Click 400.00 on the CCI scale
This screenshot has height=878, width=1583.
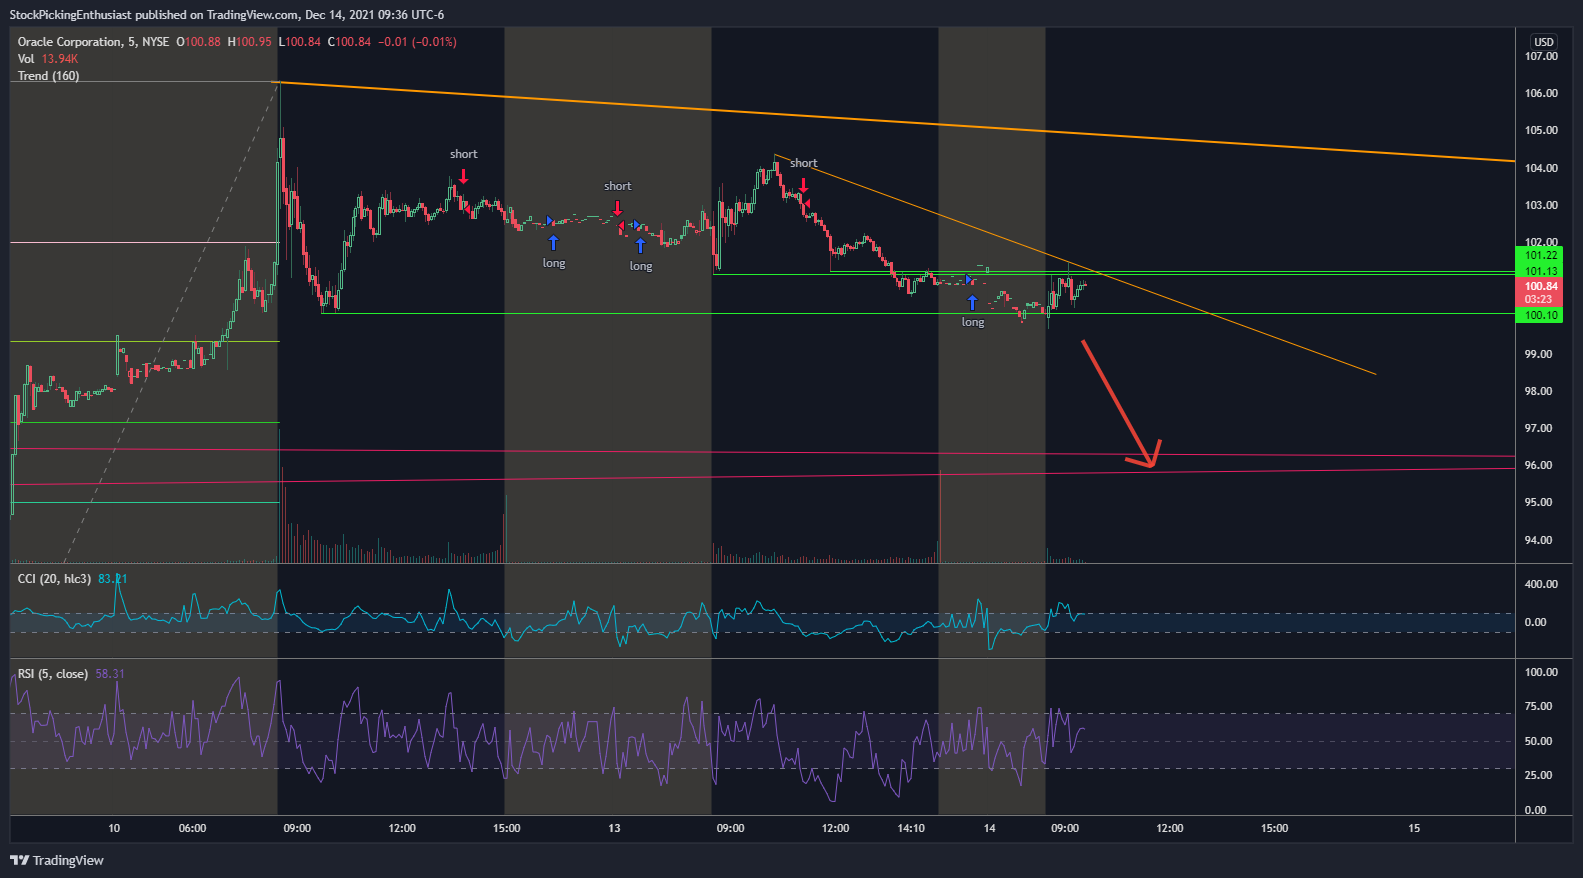pyautogui.click(x=1541, y=584)
